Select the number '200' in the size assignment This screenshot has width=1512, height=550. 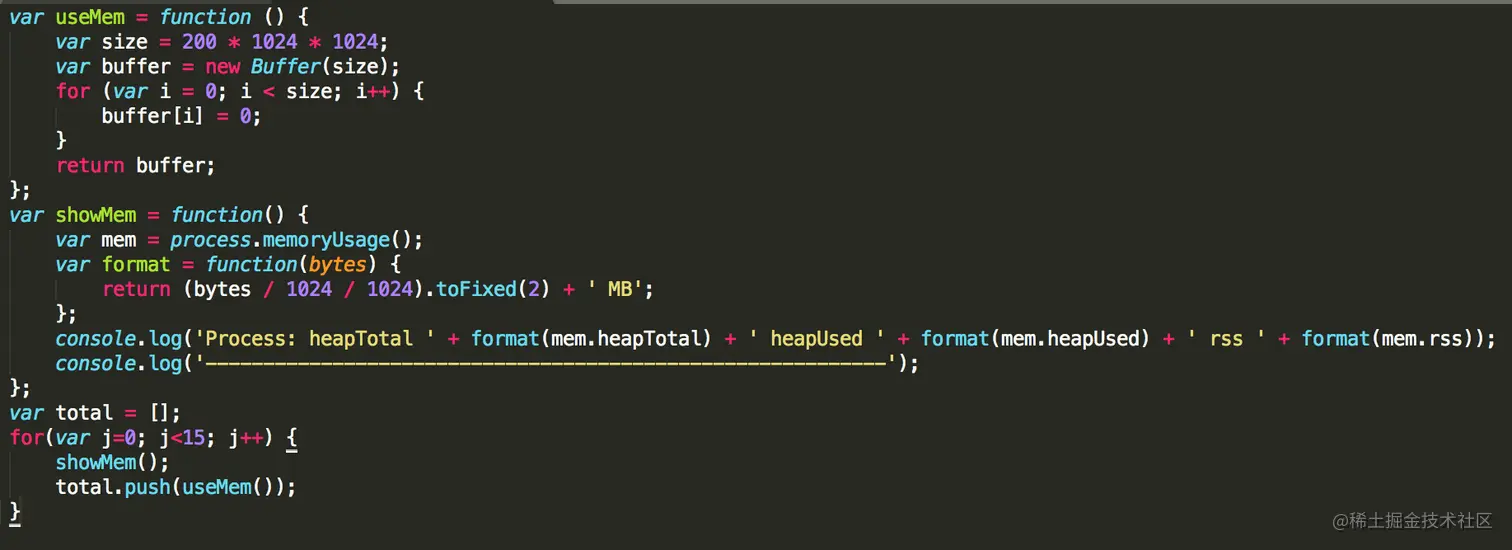click(x=199, y=42)
